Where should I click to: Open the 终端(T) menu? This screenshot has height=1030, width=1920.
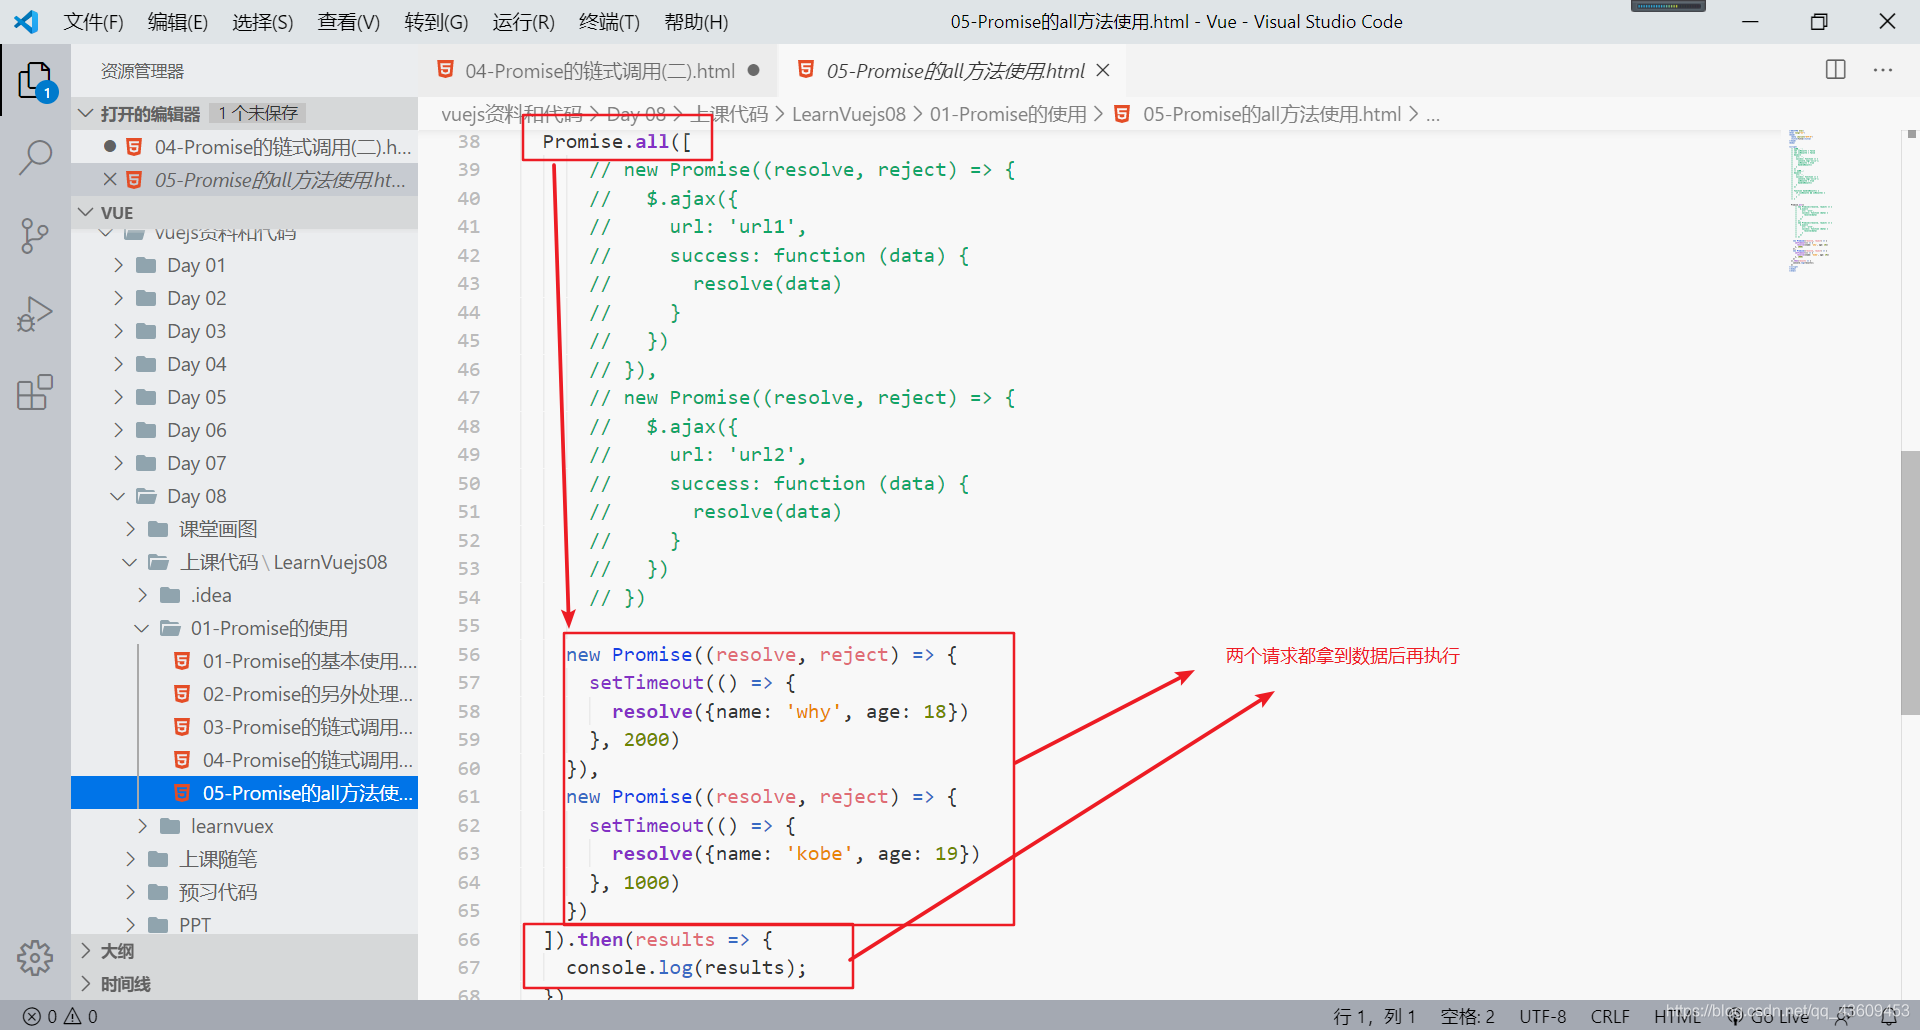click(x=609, y=22)
